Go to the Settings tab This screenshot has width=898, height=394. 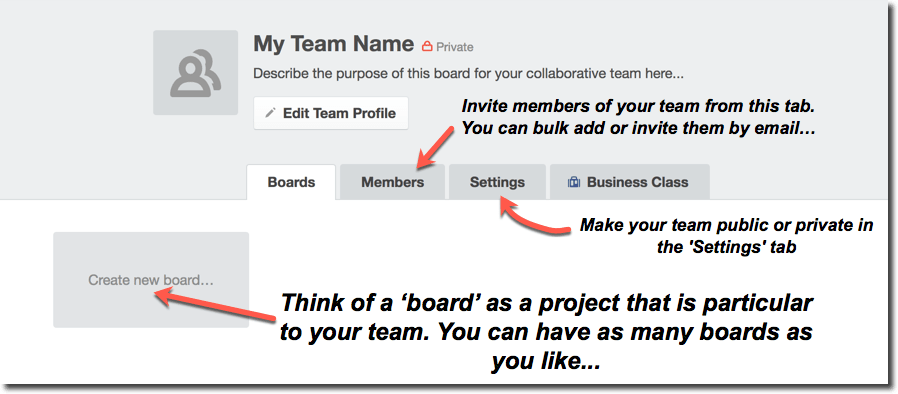pyautogui.click(x=497, y=183)
